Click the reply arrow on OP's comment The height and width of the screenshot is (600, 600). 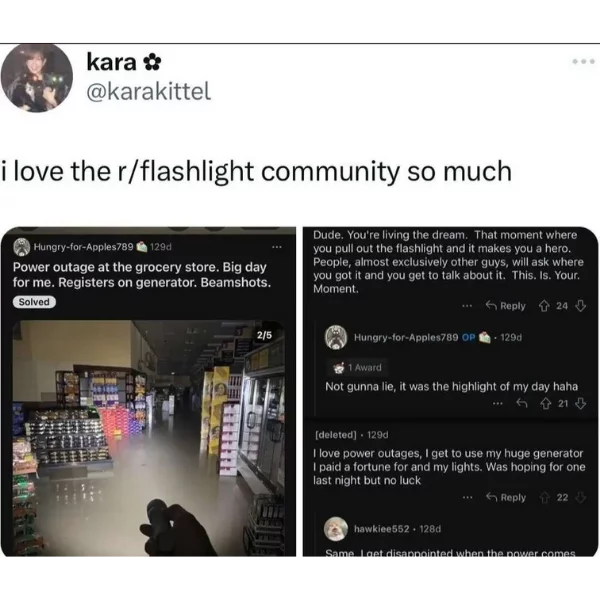(x=522, y=403)
